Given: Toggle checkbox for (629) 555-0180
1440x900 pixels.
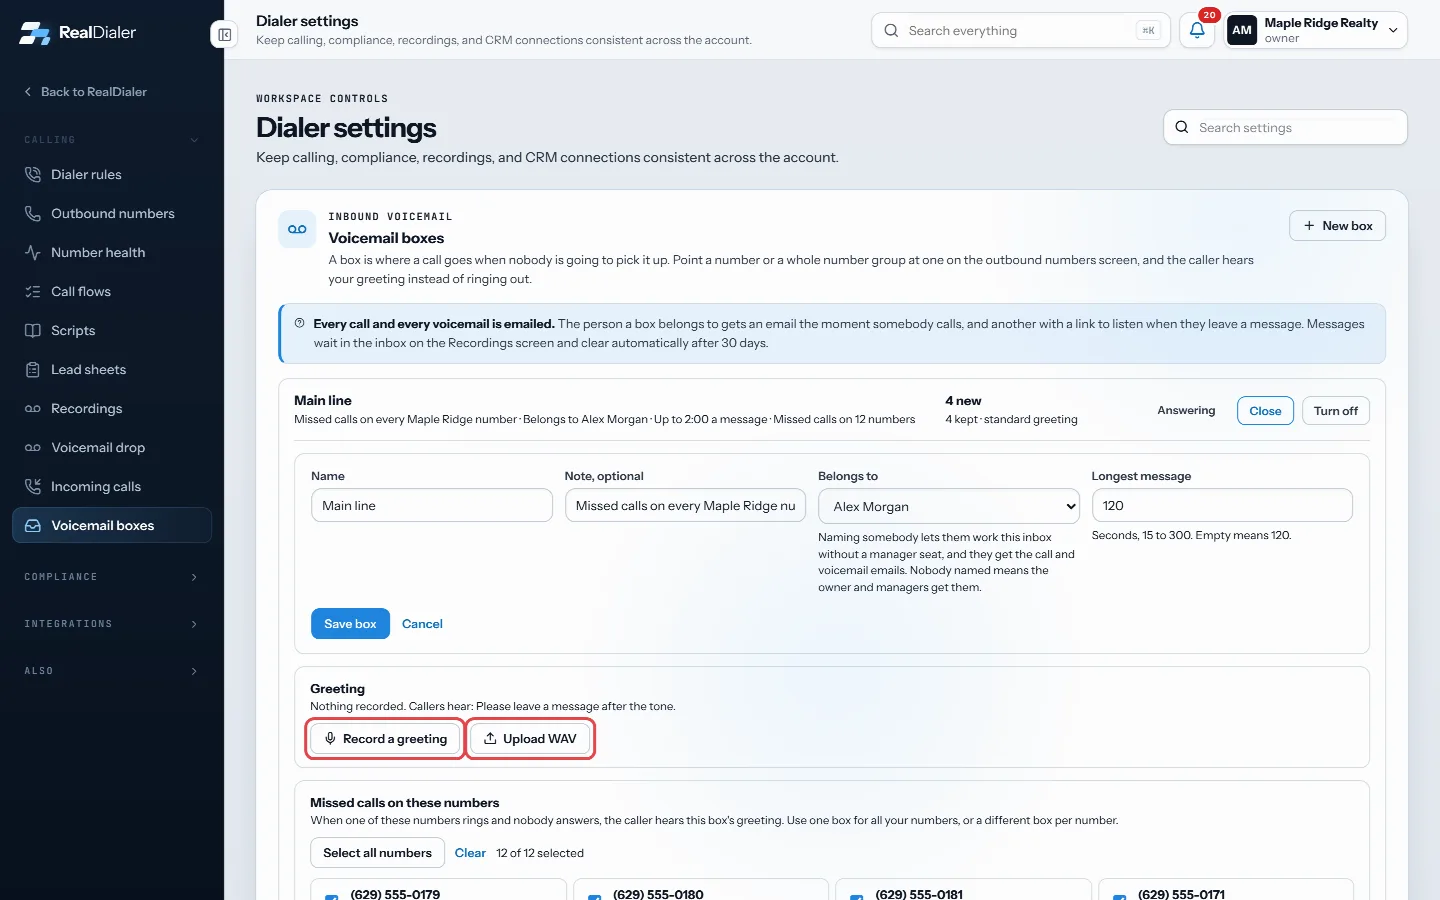Looking at the screenshot, I should pos(594,896).
